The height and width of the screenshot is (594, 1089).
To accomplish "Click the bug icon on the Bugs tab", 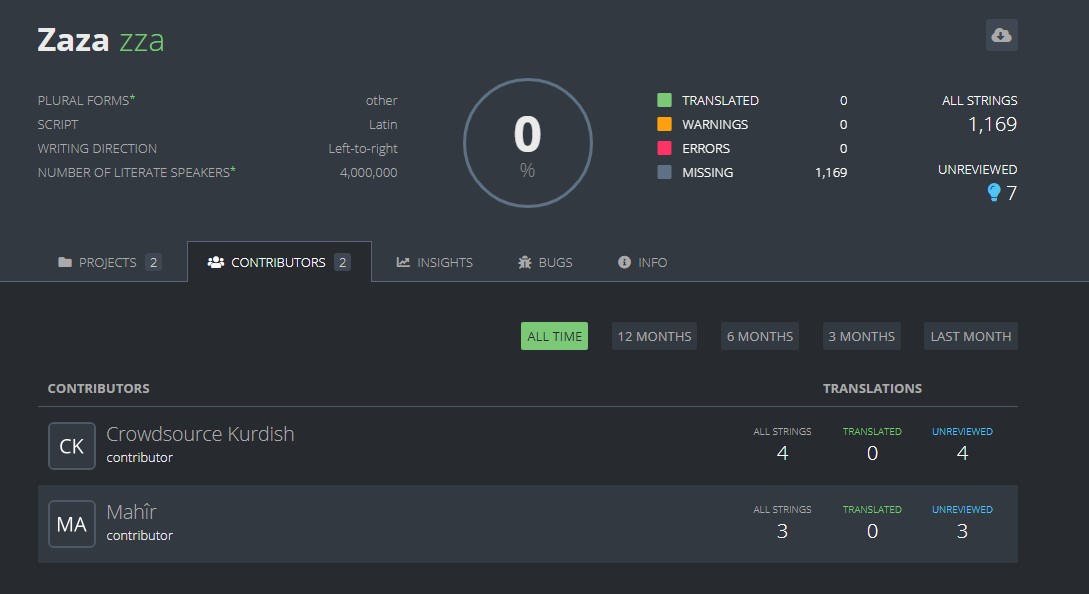I will (524, 261).
